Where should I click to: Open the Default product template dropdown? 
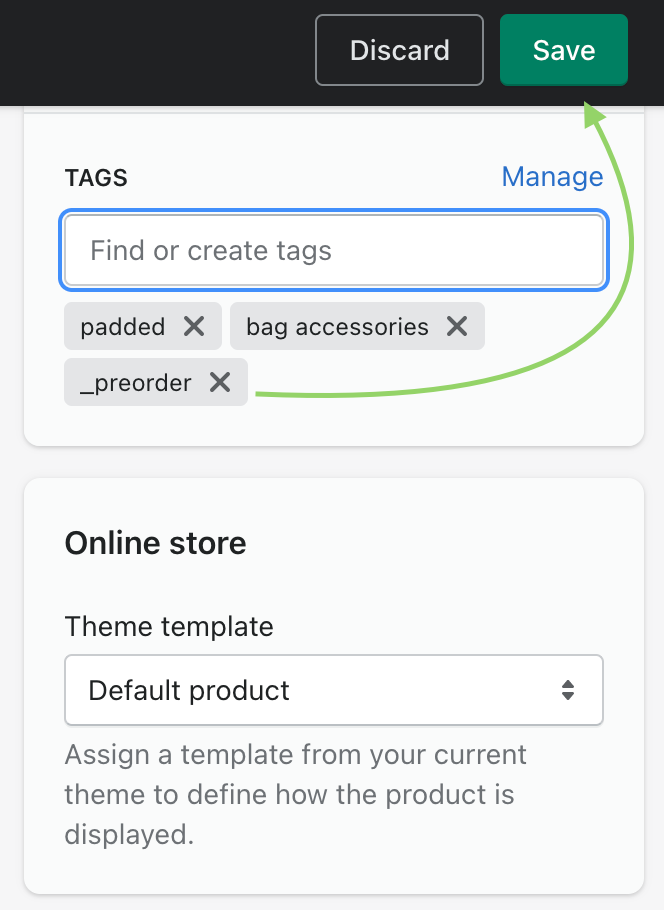333,690
